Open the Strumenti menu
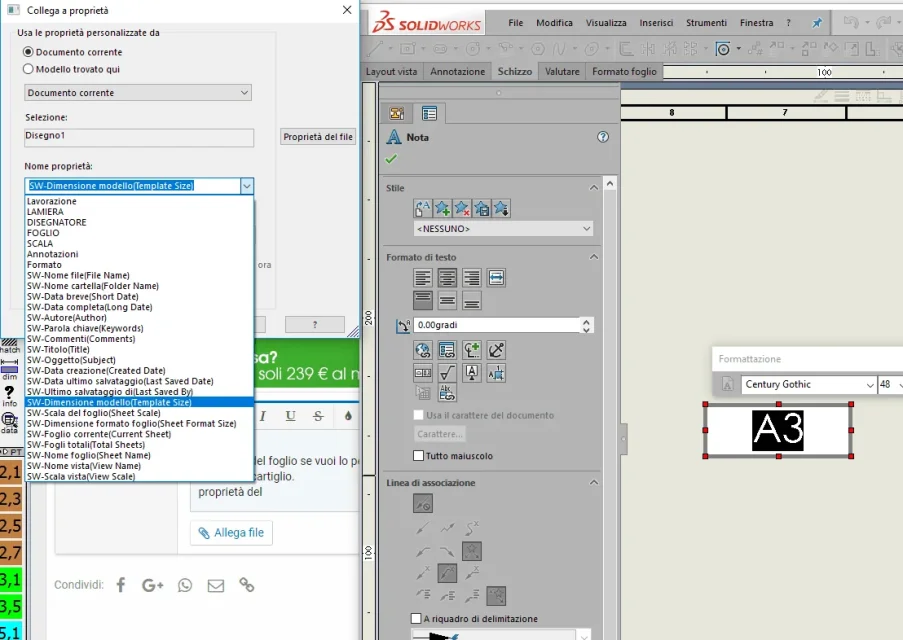 click(x=706, y=23)
